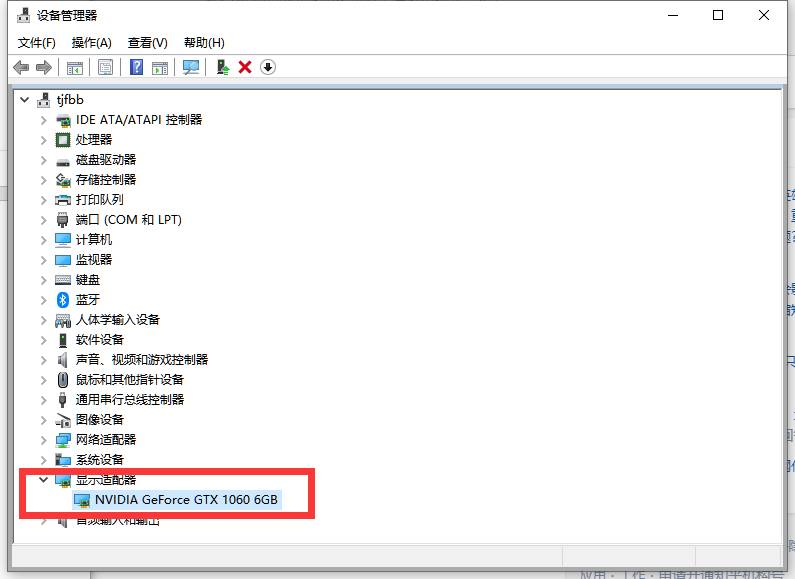Click the Update driver green arrow icon
This screenshot has height=579, width=795.
(x=223, y=67)
